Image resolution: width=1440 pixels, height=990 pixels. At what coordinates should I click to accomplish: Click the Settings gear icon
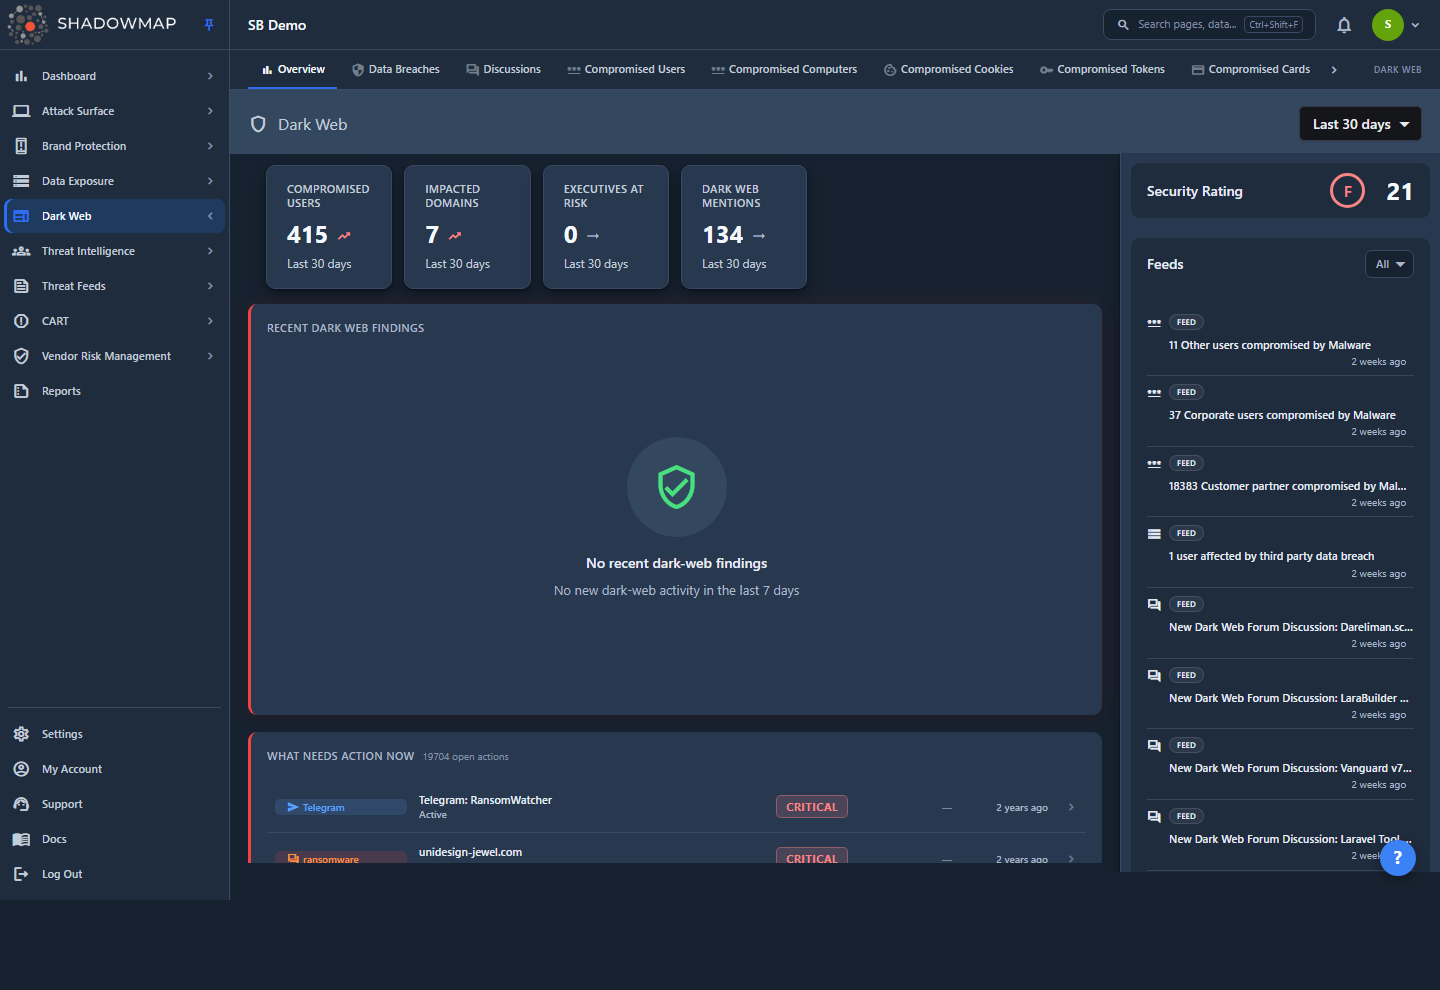click(21, 734)
